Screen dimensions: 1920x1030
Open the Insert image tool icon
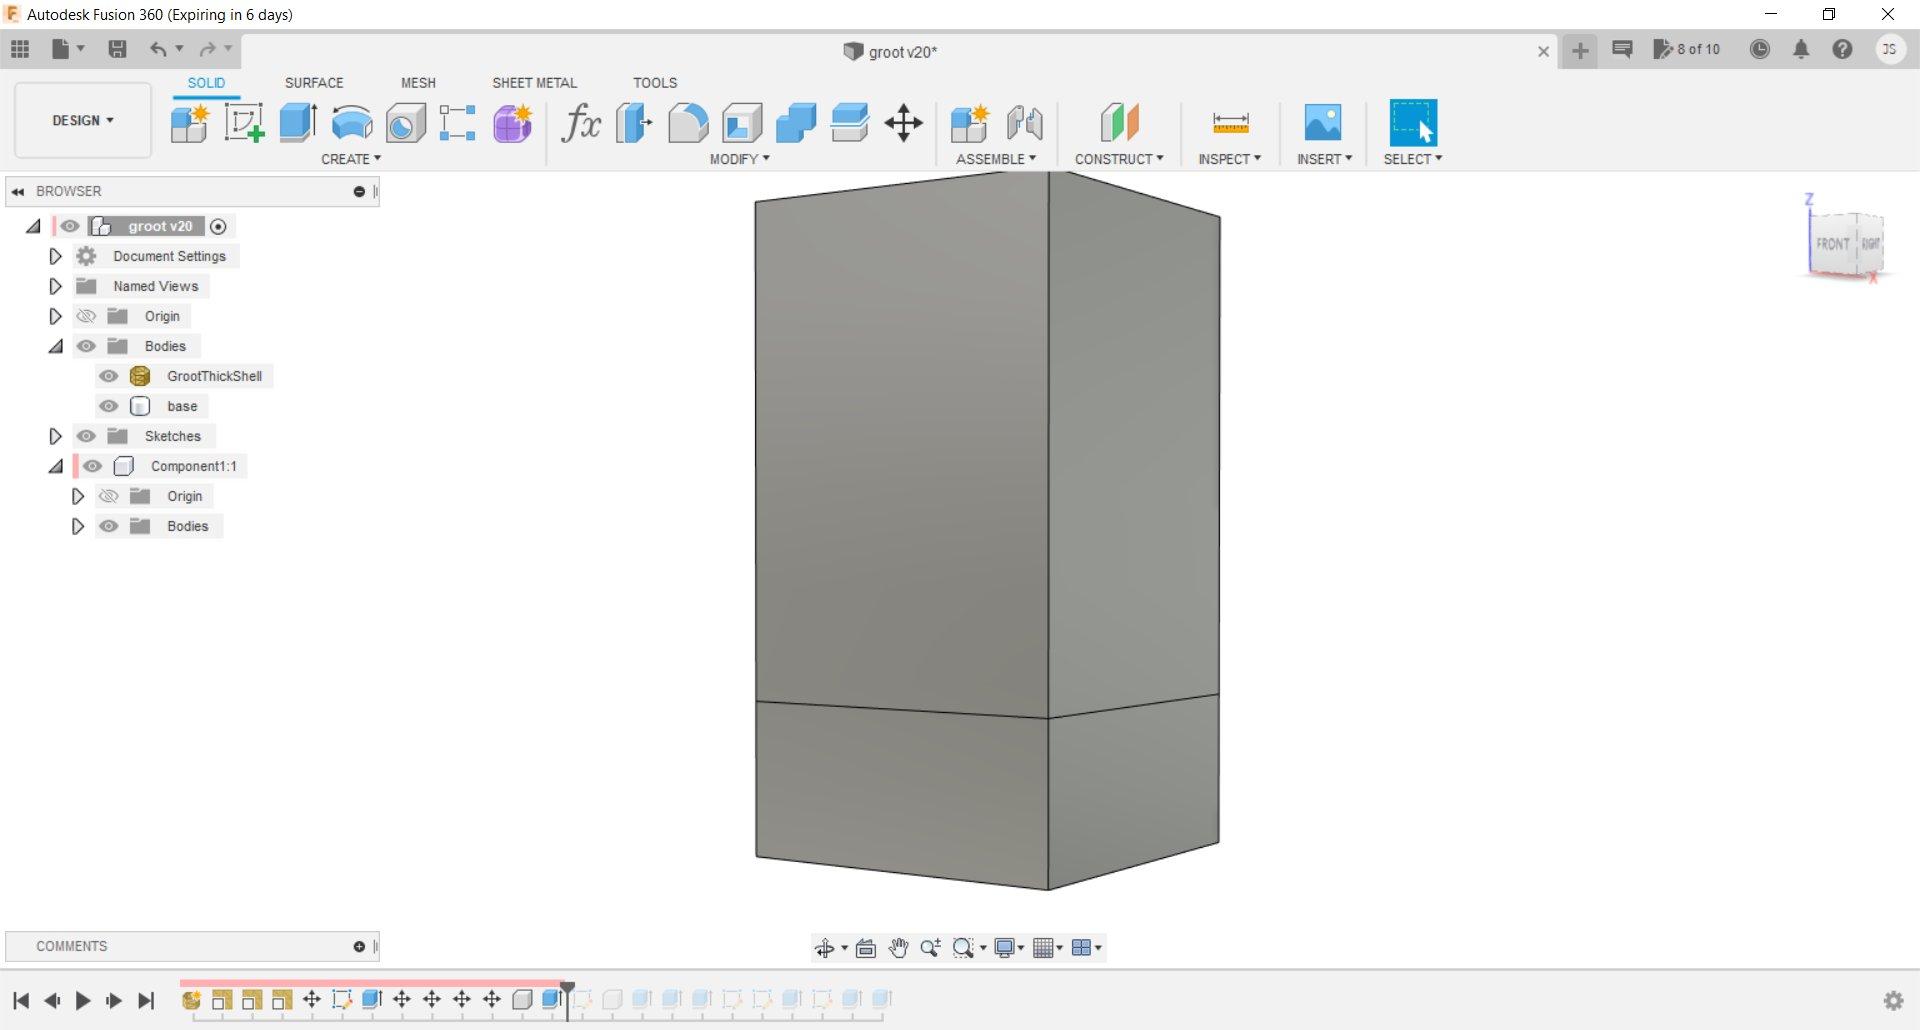click(x=1323, y=123)
